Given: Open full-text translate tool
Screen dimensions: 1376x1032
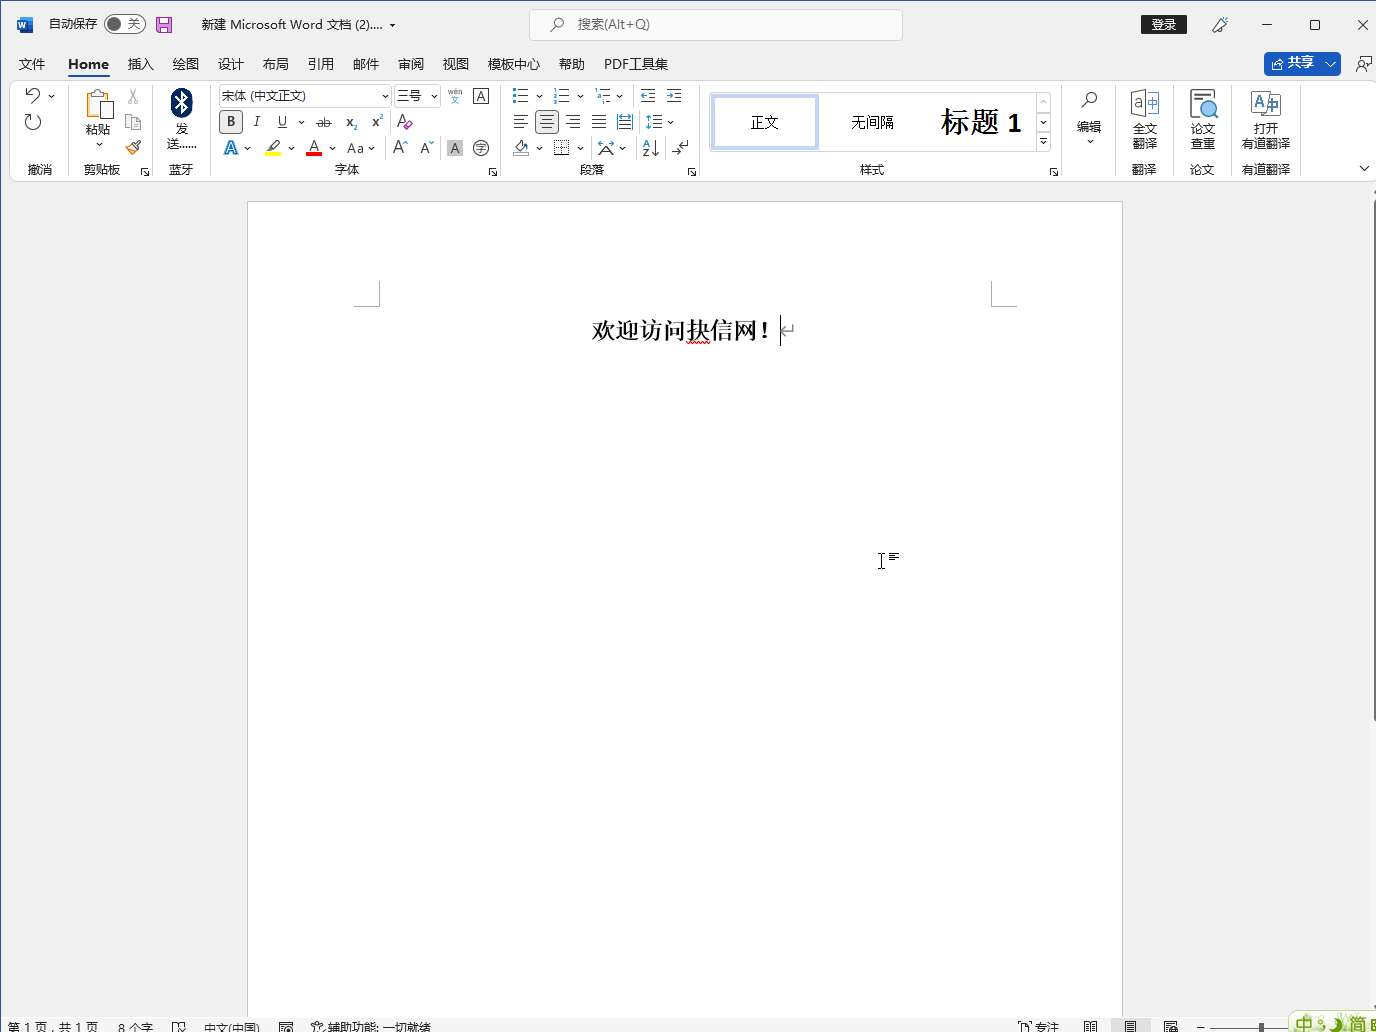Looking at the screenshot, I should tap(1144, 118).
